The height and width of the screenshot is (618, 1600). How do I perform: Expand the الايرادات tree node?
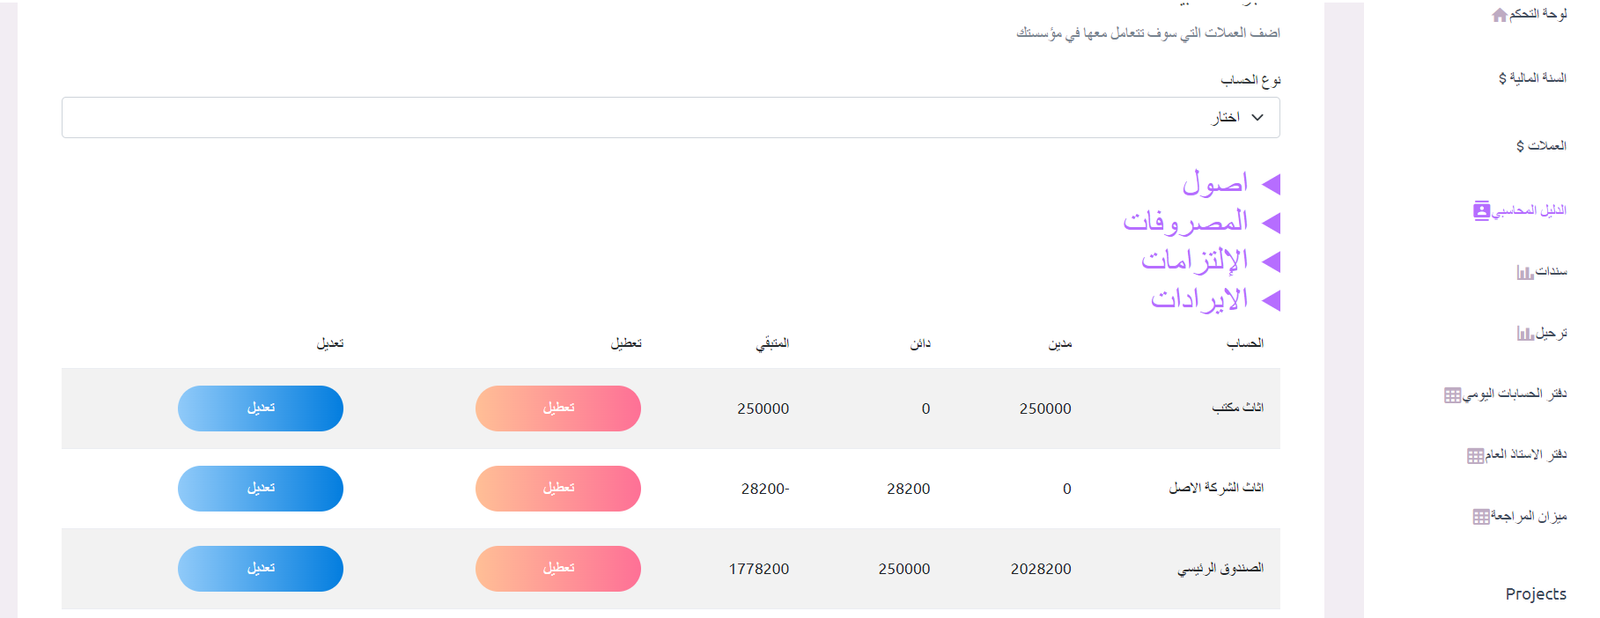click(1271, 300)
